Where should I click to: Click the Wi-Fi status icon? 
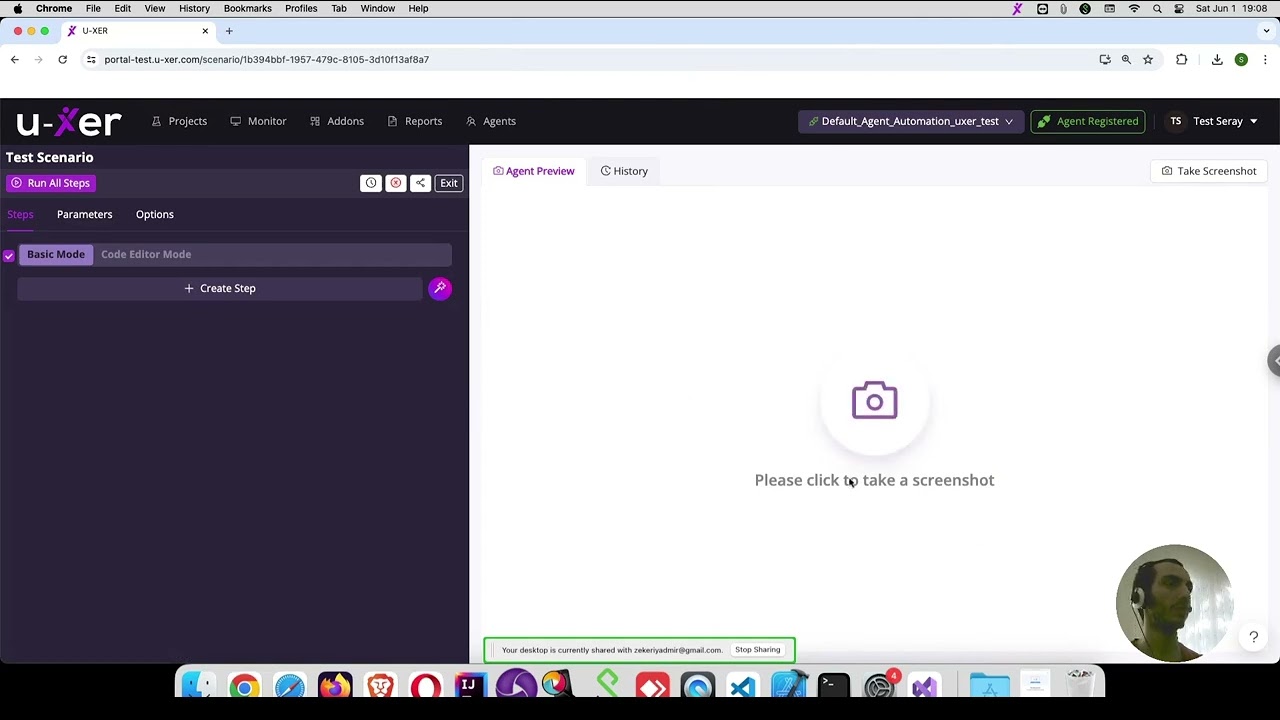point(1134,9)
